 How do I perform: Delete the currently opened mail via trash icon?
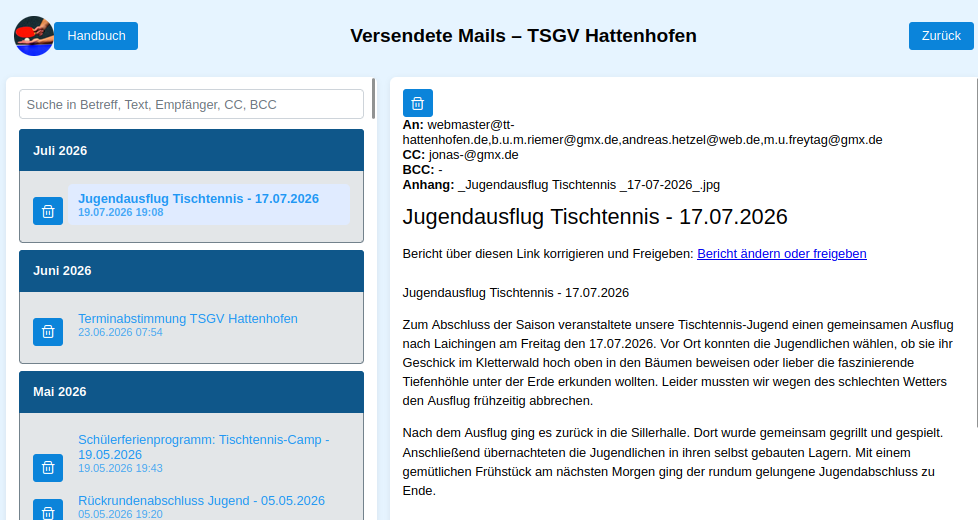(418, 103)
